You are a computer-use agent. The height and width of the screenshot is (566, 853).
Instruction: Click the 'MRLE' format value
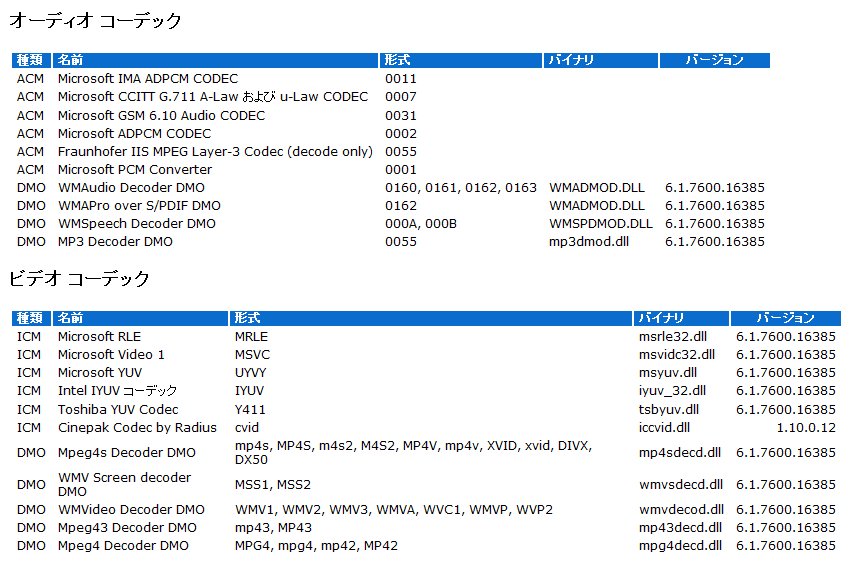coord(251,336)
